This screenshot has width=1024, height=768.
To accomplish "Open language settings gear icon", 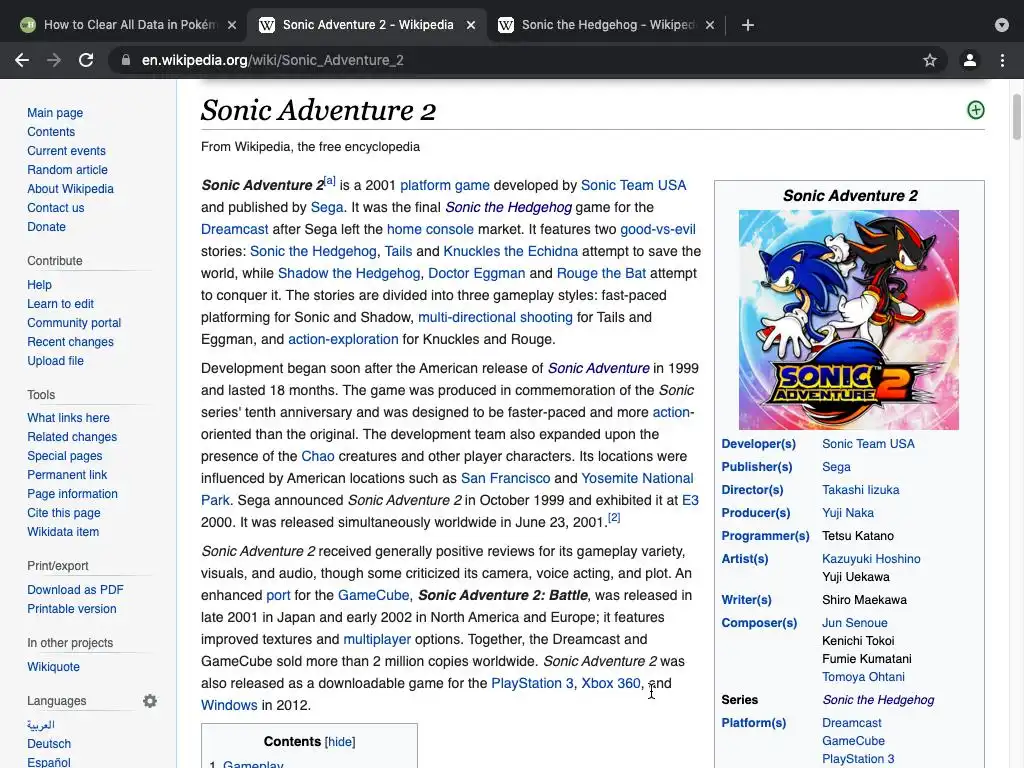I will point(150,701).
